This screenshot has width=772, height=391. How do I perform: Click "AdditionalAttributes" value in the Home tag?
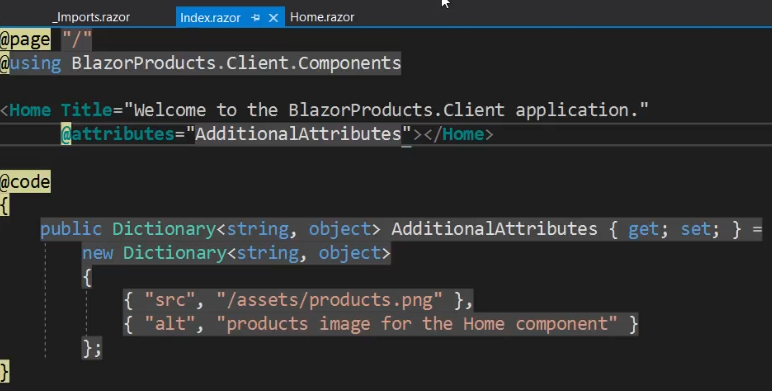298,134
